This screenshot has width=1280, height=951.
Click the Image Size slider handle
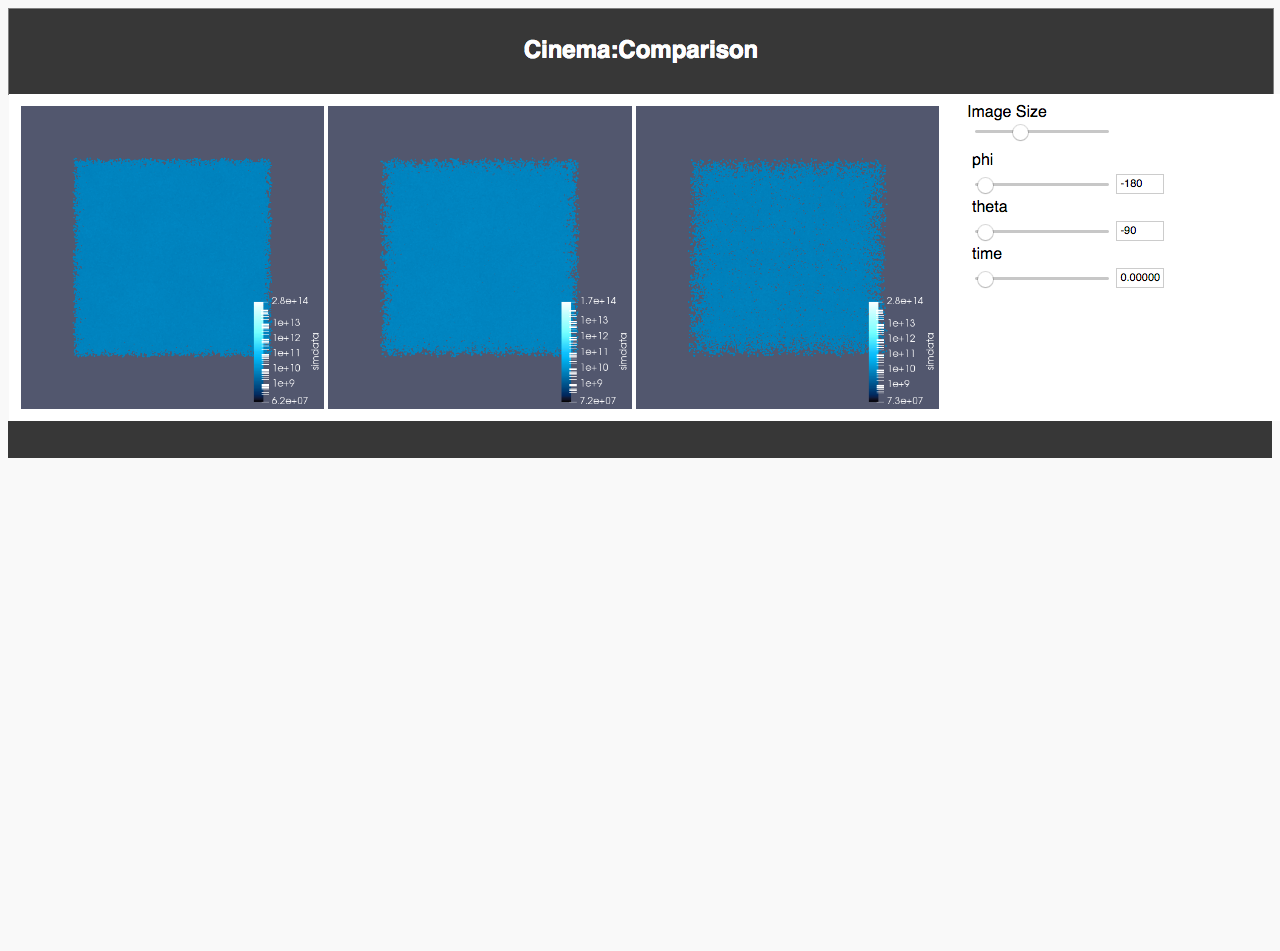pos(1020,132)
